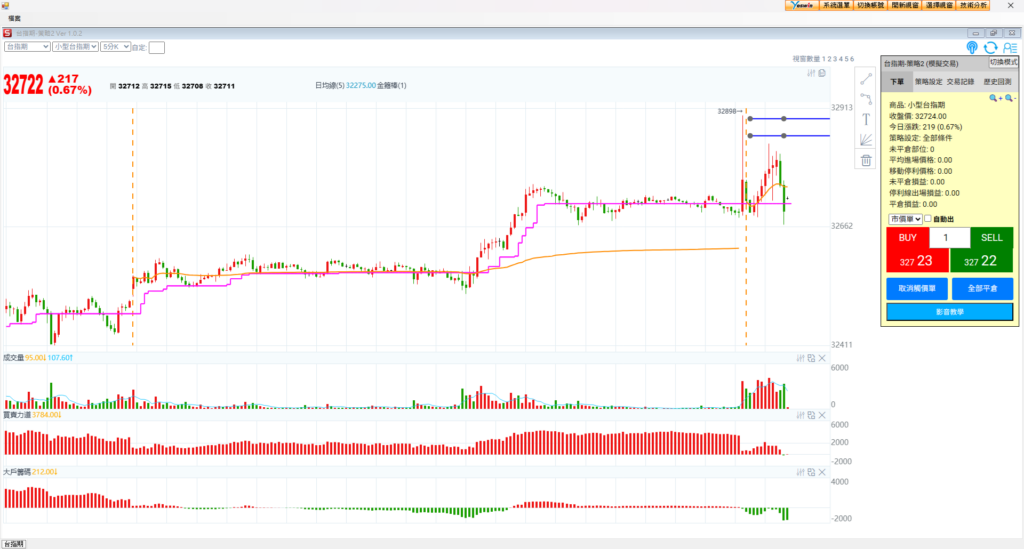This screenshot has width=1024, height=549.
Task: Open the 市價單 order type dropdown
Action: [x=903, y=219]
